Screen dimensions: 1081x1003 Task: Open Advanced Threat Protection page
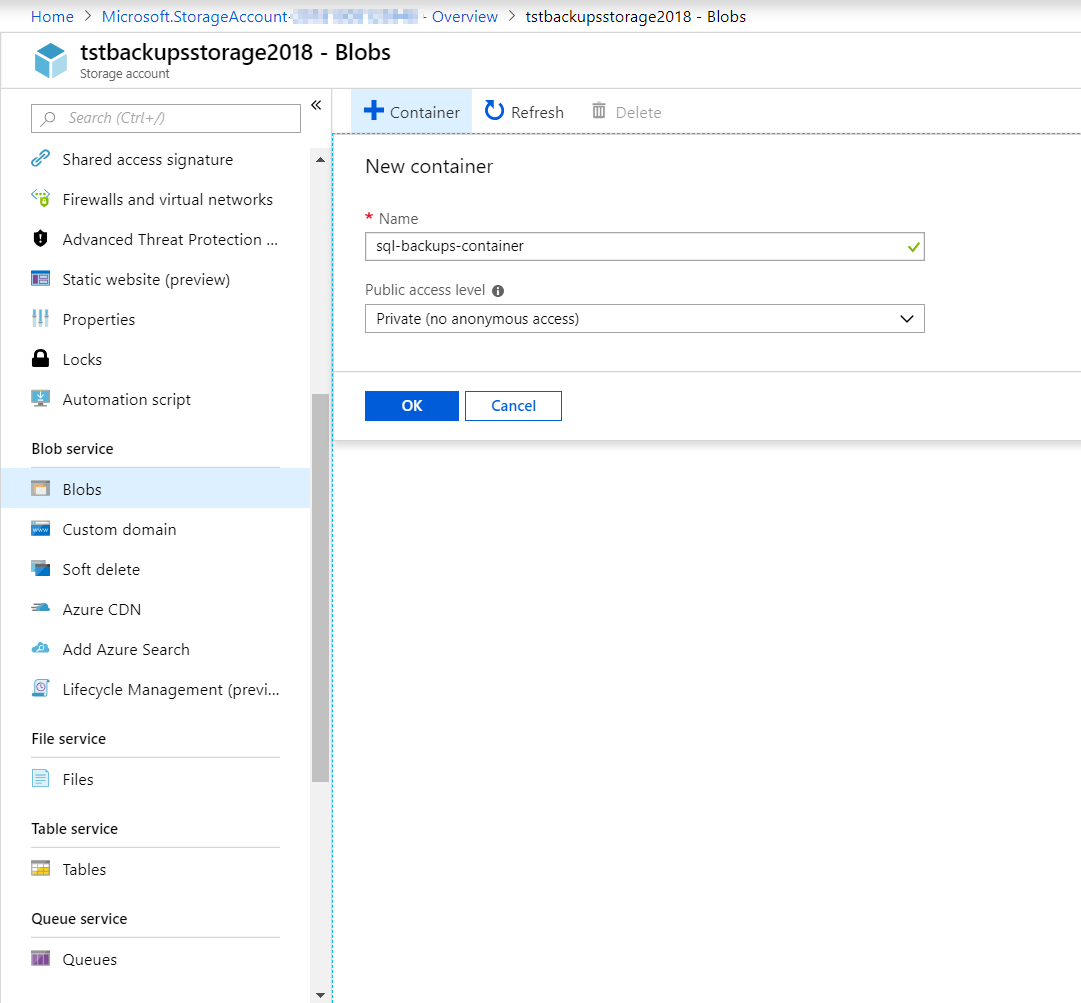click(170, 239)
